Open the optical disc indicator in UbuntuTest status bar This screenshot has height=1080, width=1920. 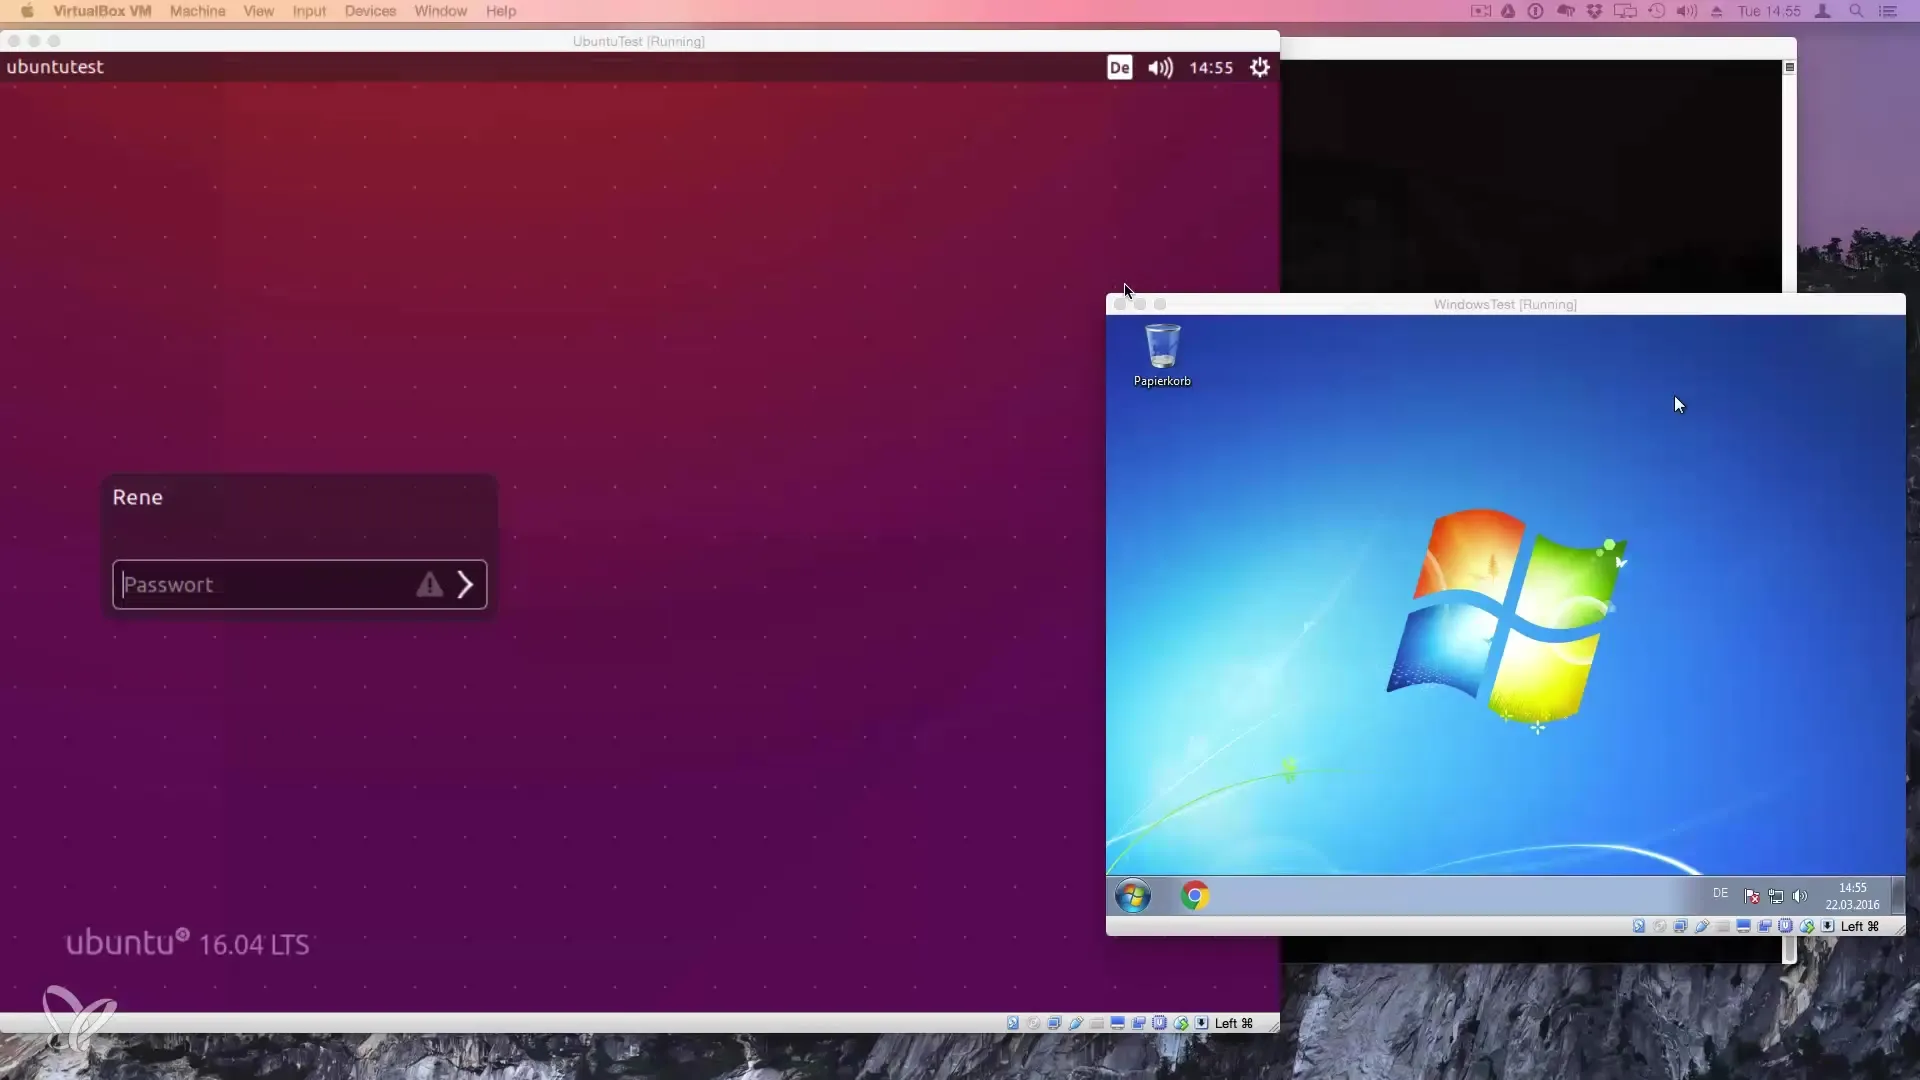tap(1034, 1023)
